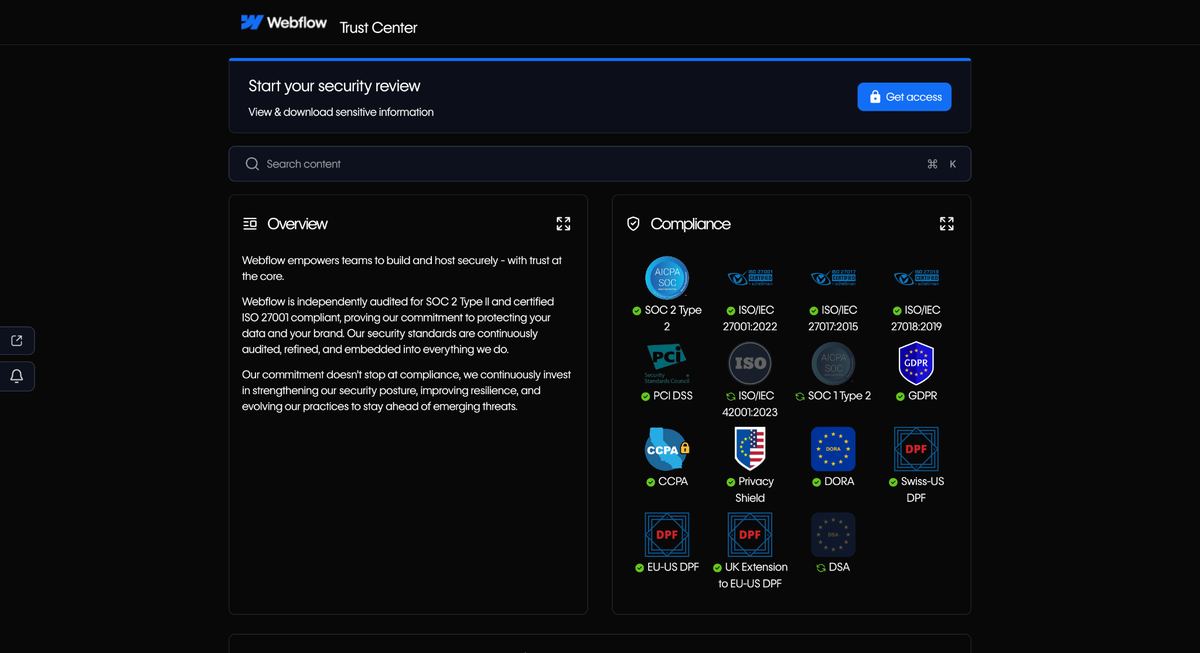
Task: Open the ISO/IEC 42001:2023 ISO badge
Action: (750, 364)
